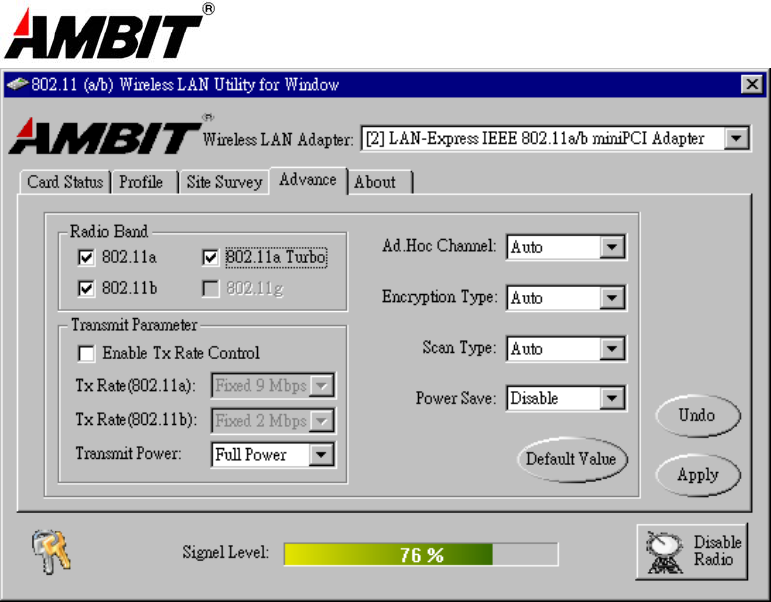Select the Advance tab
771x602 pixels.
tap(308, 180)
